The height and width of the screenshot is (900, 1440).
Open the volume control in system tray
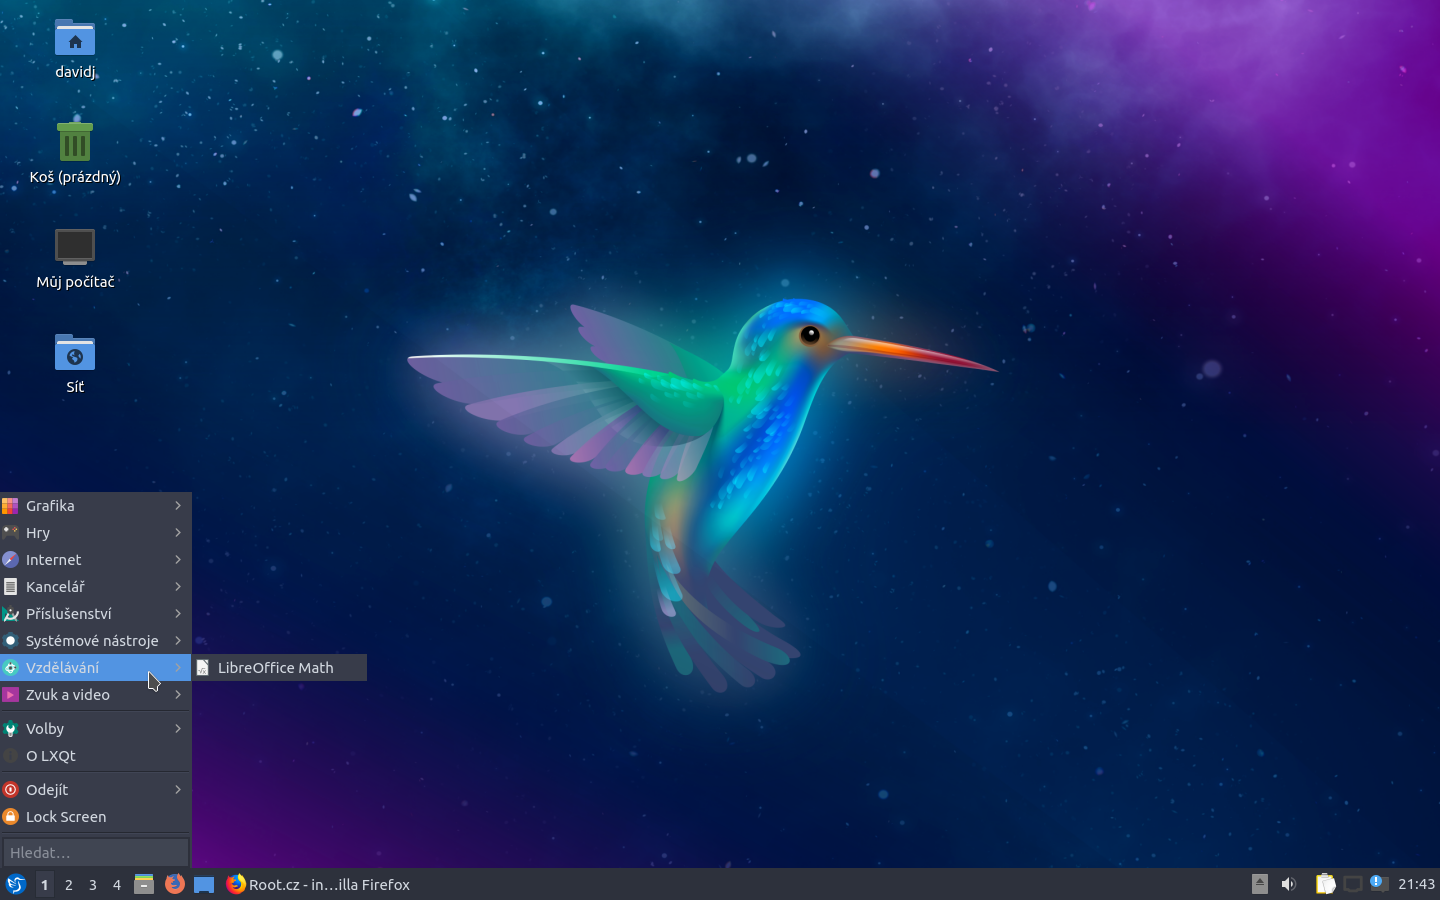1288,884
